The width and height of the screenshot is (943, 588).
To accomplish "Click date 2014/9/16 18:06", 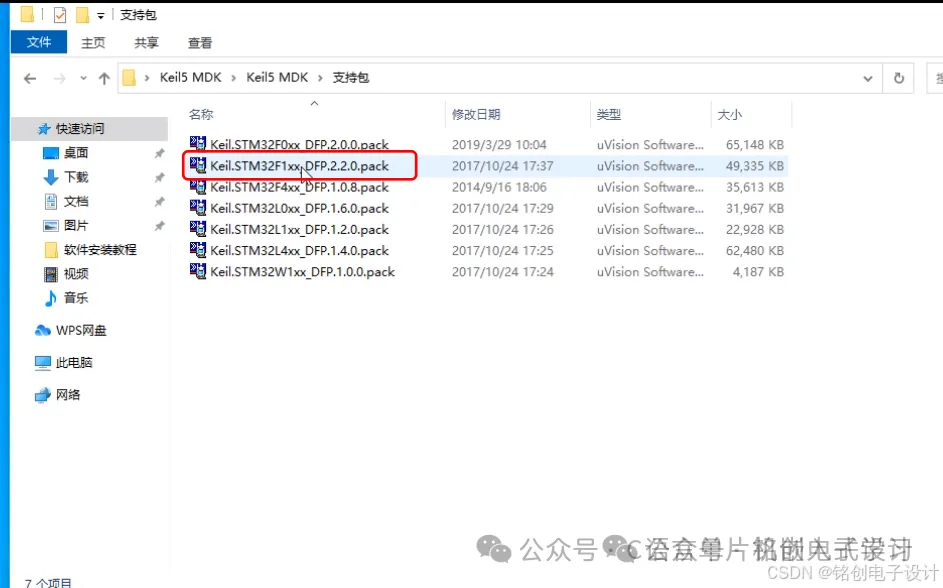I will tap(499, 187).
